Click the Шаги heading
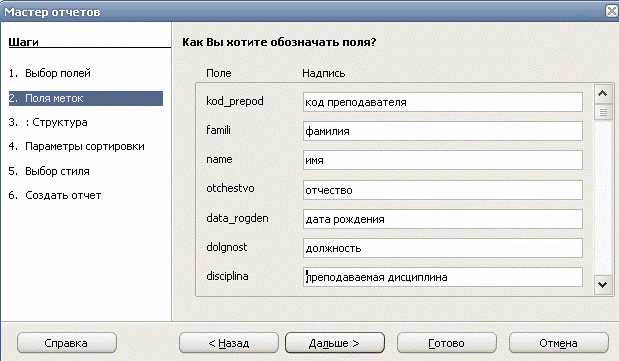619x361 pixels. pyautogui.click(x=23, y=42)
